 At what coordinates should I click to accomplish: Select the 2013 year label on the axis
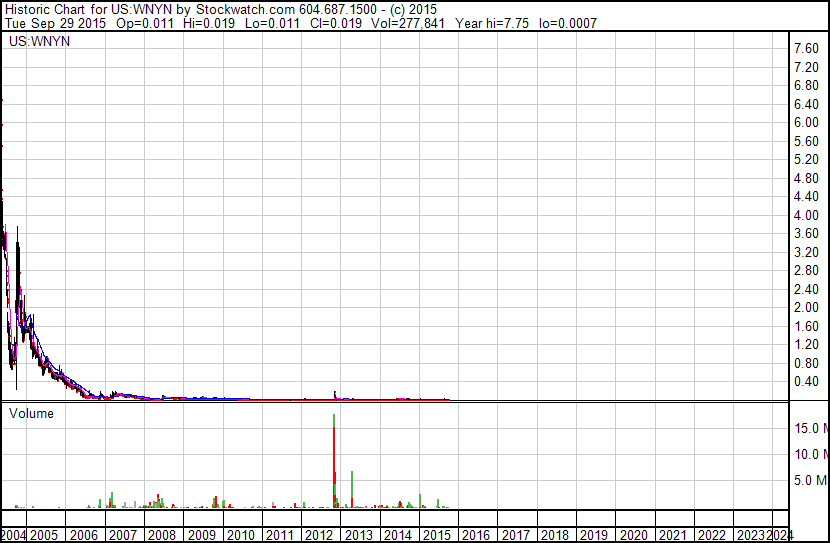click(359, 535)
